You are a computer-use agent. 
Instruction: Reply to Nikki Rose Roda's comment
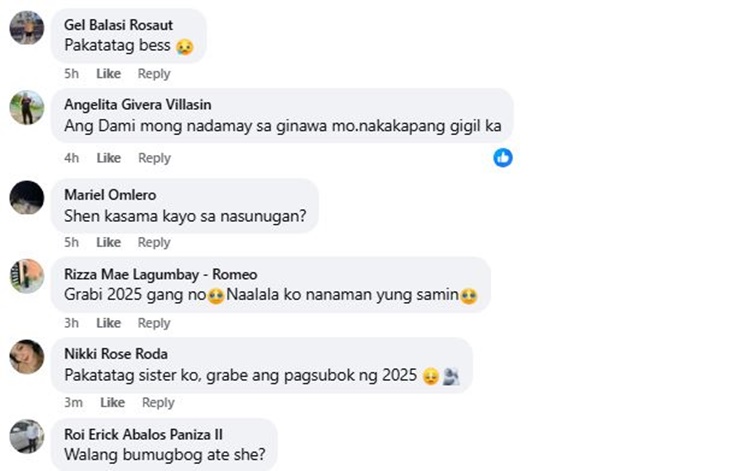[x=158, y=403]
